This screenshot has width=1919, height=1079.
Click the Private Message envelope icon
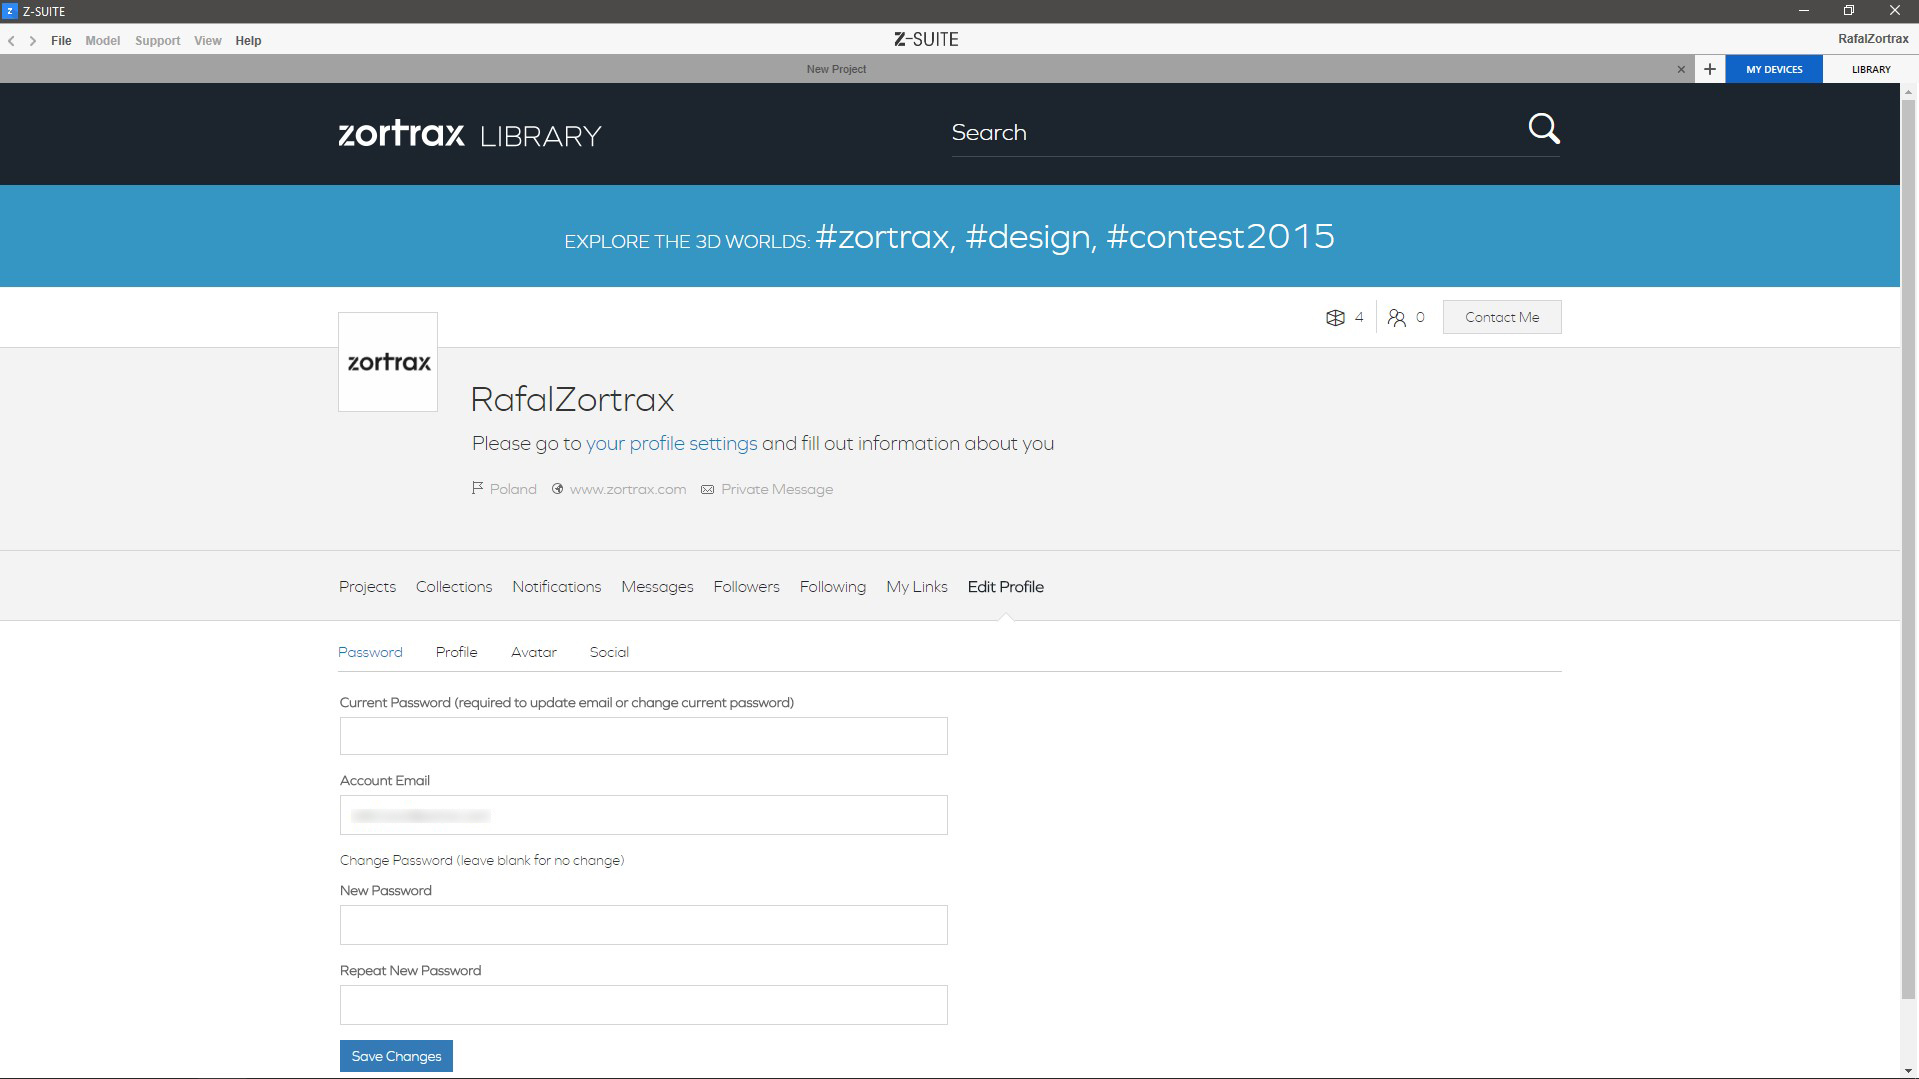(x=708, y=489)
